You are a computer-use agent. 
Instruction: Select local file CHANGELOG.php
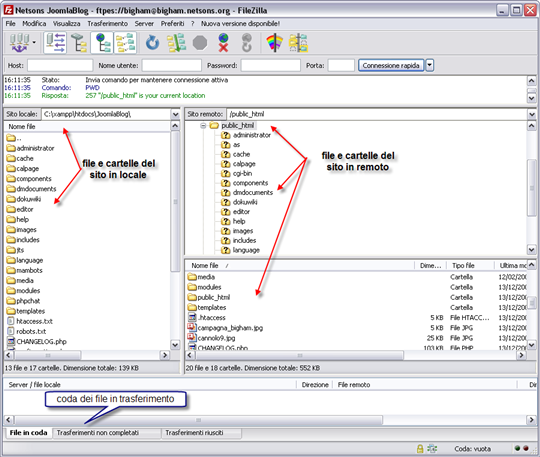point(41,342)
